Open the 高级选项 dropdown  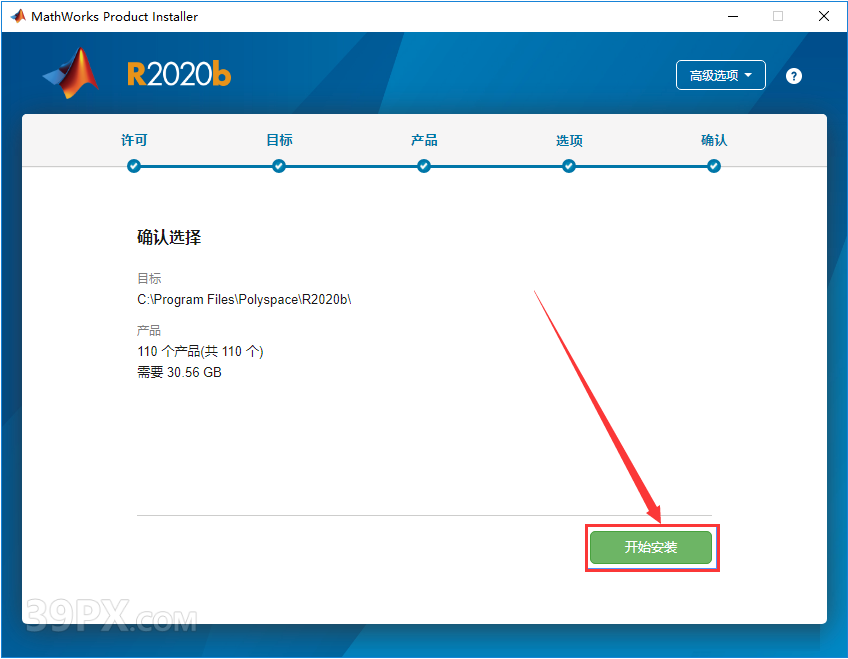720,75
